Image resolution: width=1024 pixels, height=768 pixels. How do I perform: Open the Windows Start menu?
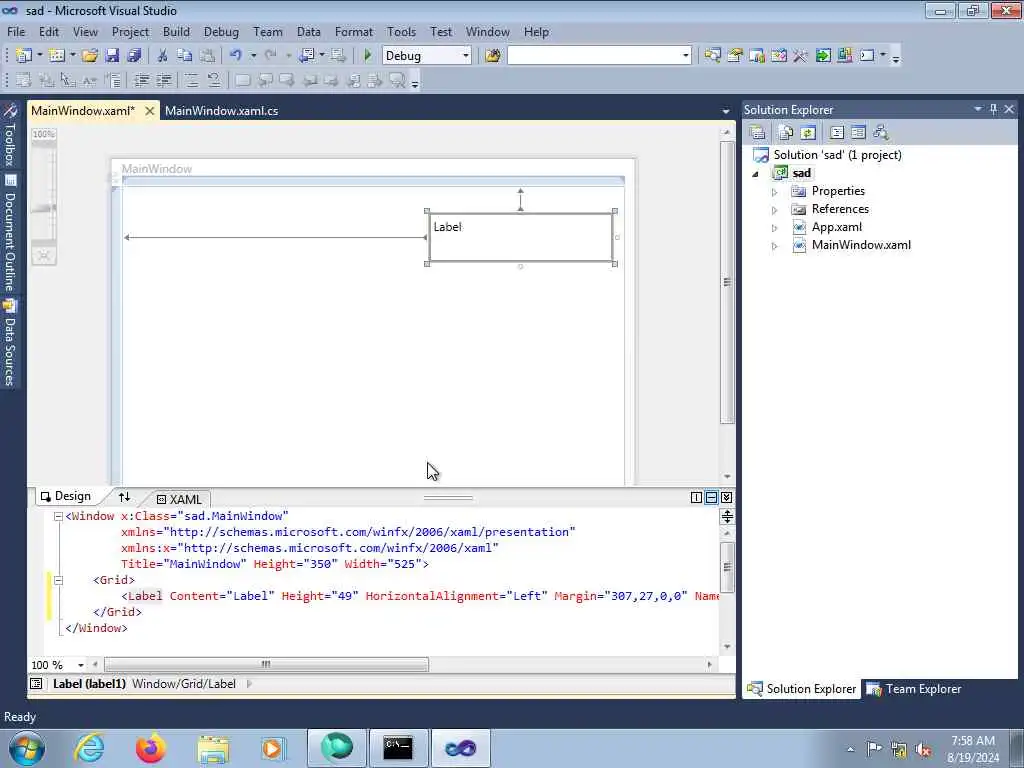27,748
